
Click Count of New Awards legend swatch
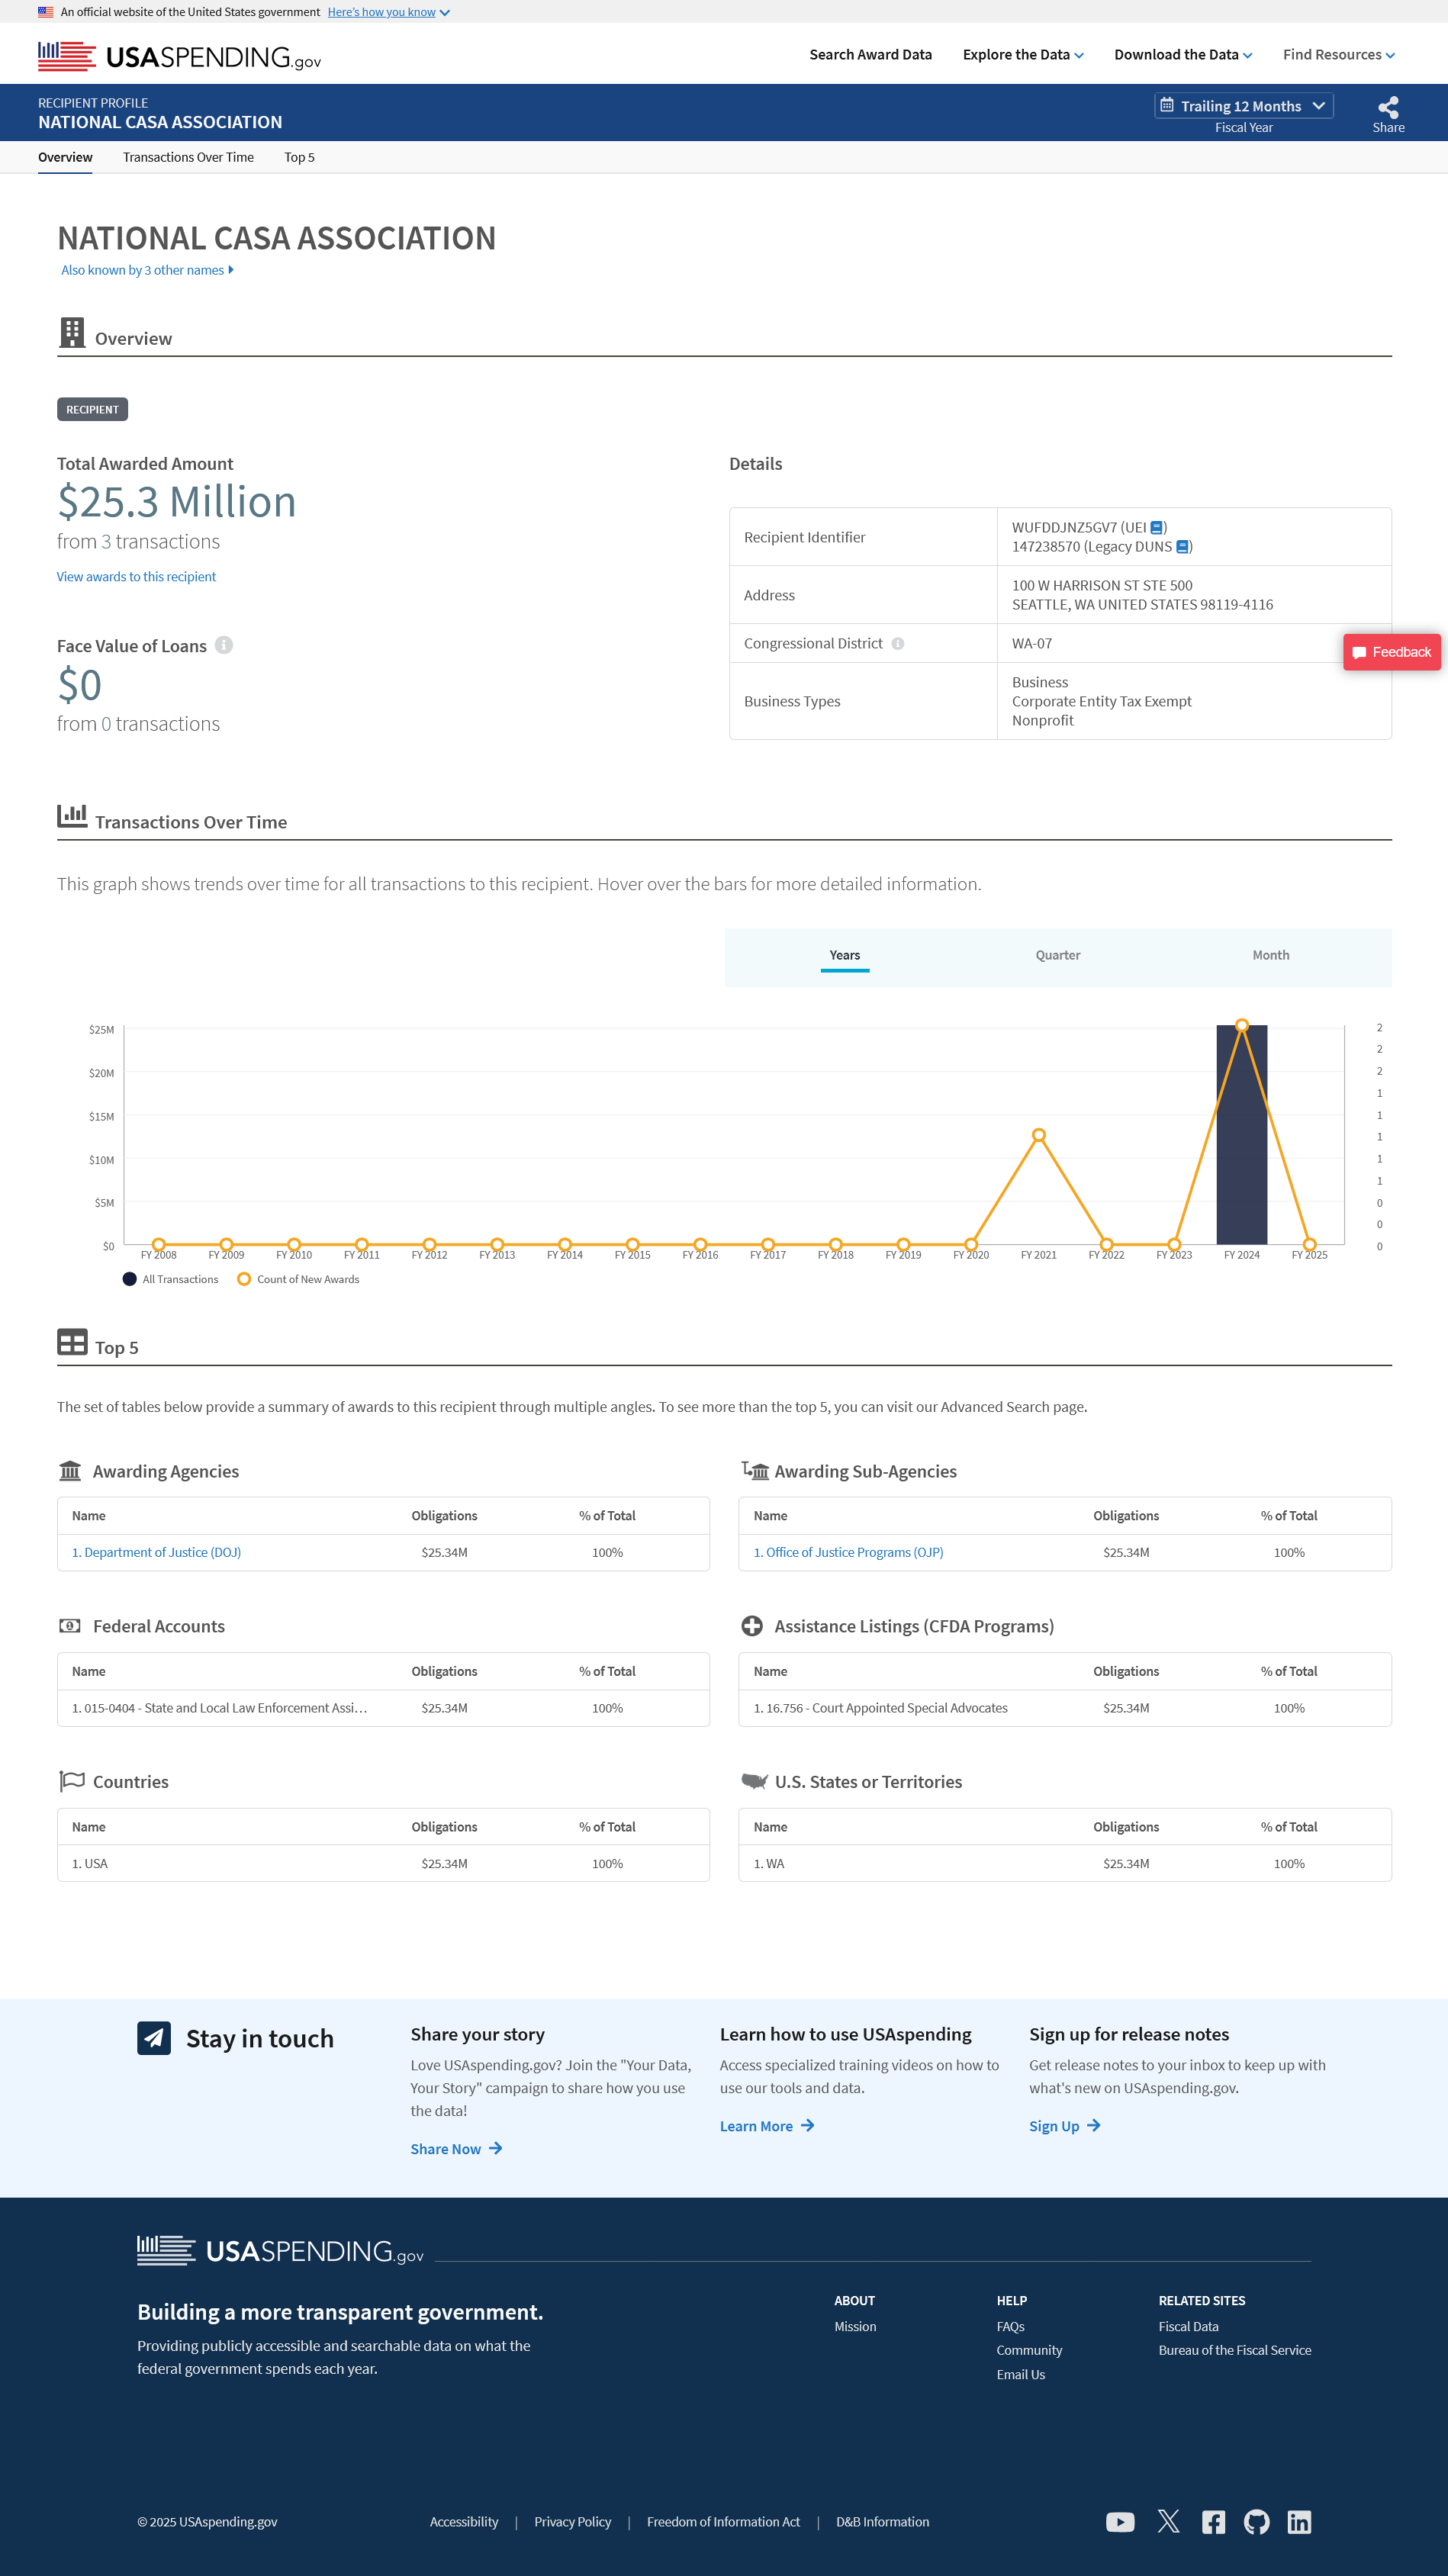[x=243, y=1279]
